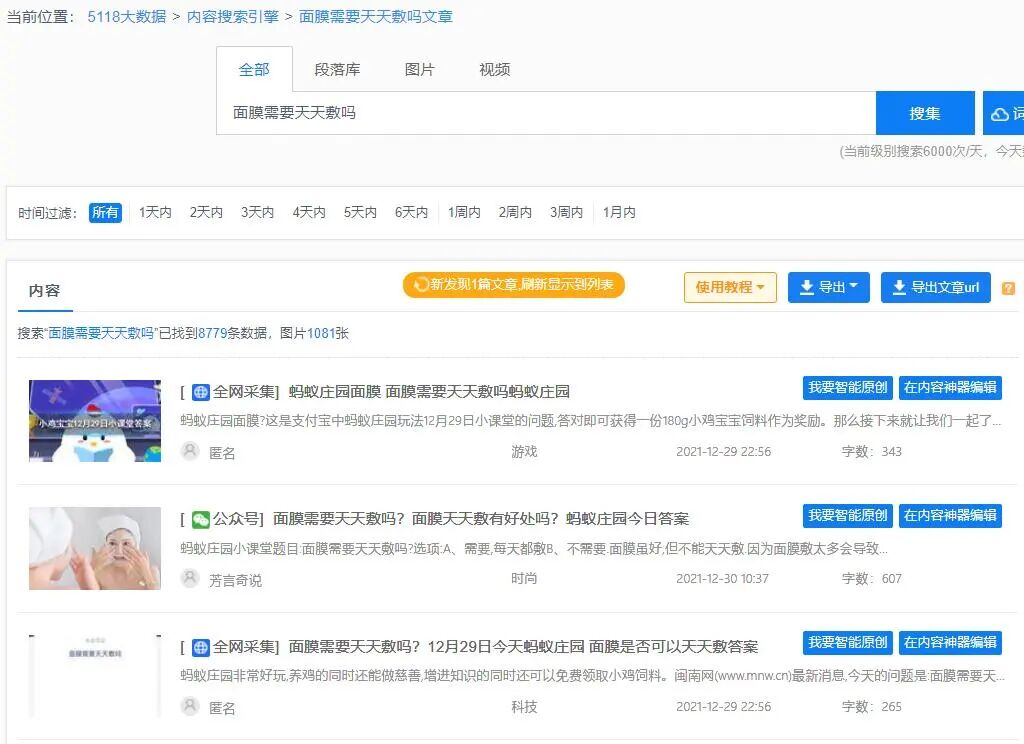Filter results to 3天内

point(257,212)
